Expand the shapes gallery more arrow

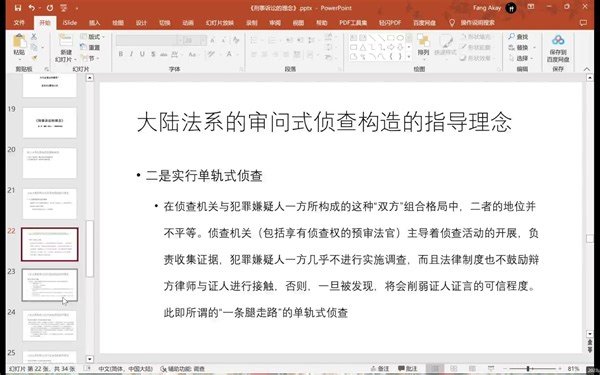[409, 57]
